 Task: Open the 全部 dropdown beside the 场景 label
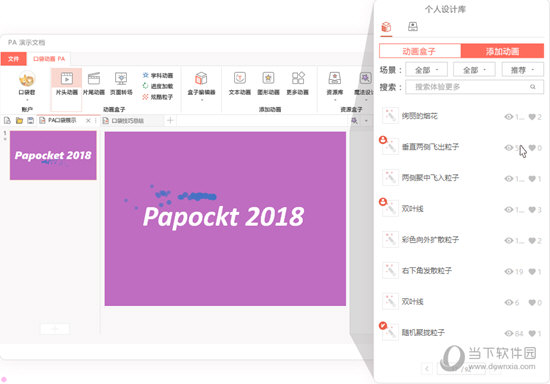pos(427,70)
